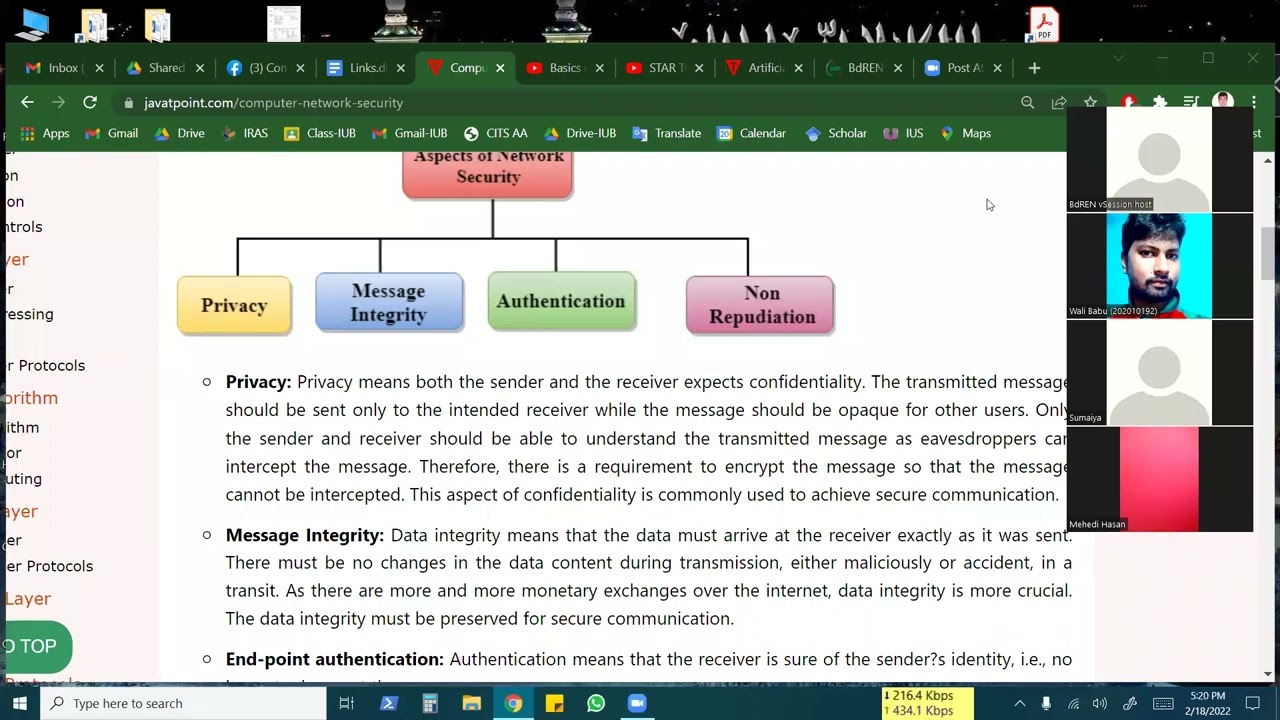The image size is (1280, 720).
Task: Open the media control playlist icon
Action: point(1191,102)
